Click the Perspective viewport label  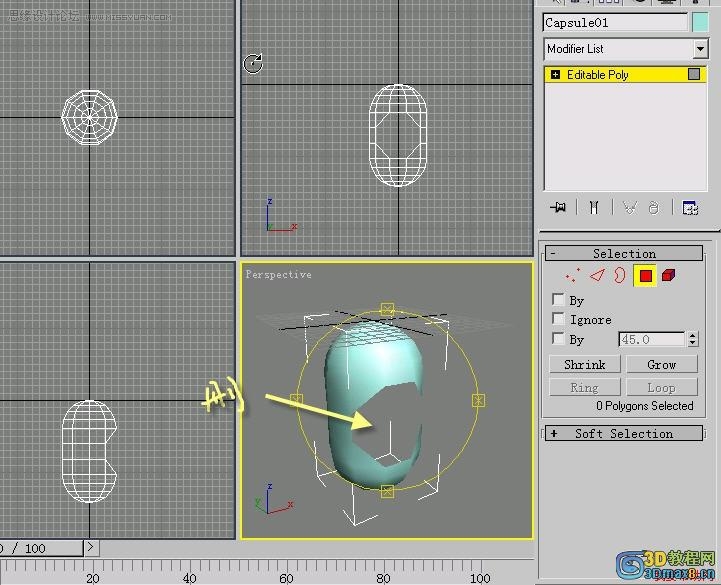(x=279, y=275)
